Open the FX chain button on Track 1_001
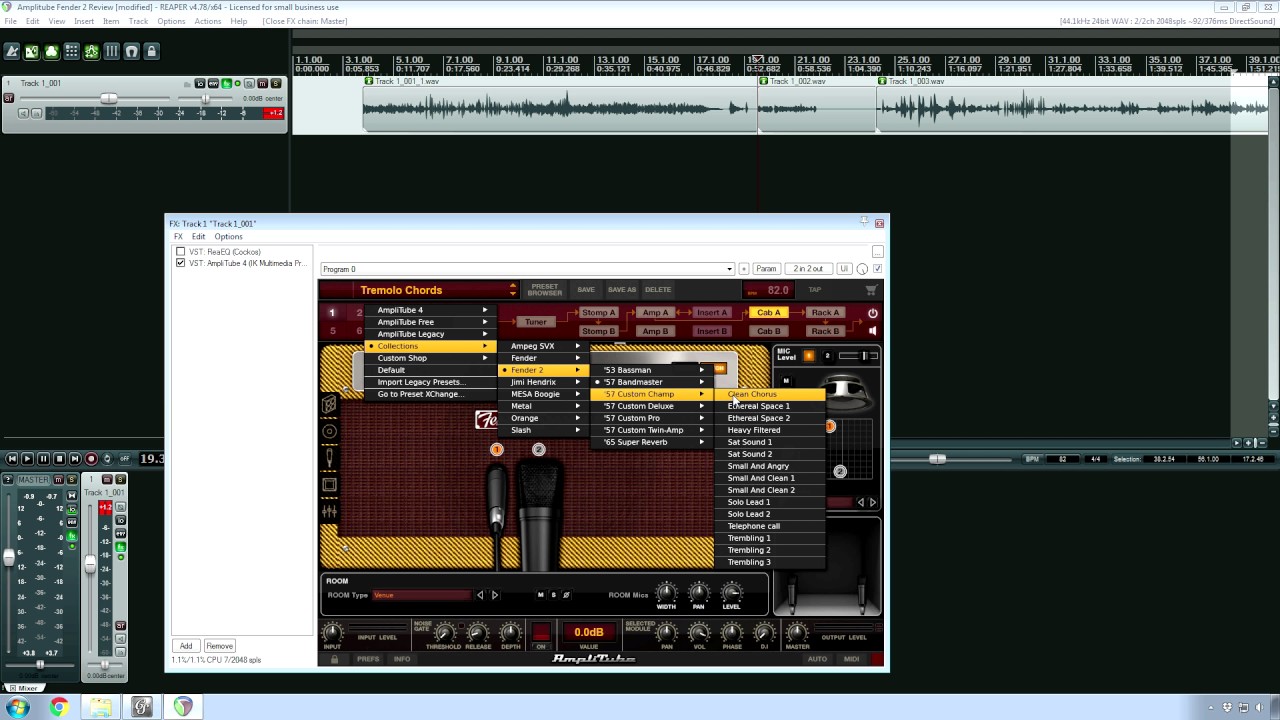Screen dimensions: 1280x720 pos(226,84)
